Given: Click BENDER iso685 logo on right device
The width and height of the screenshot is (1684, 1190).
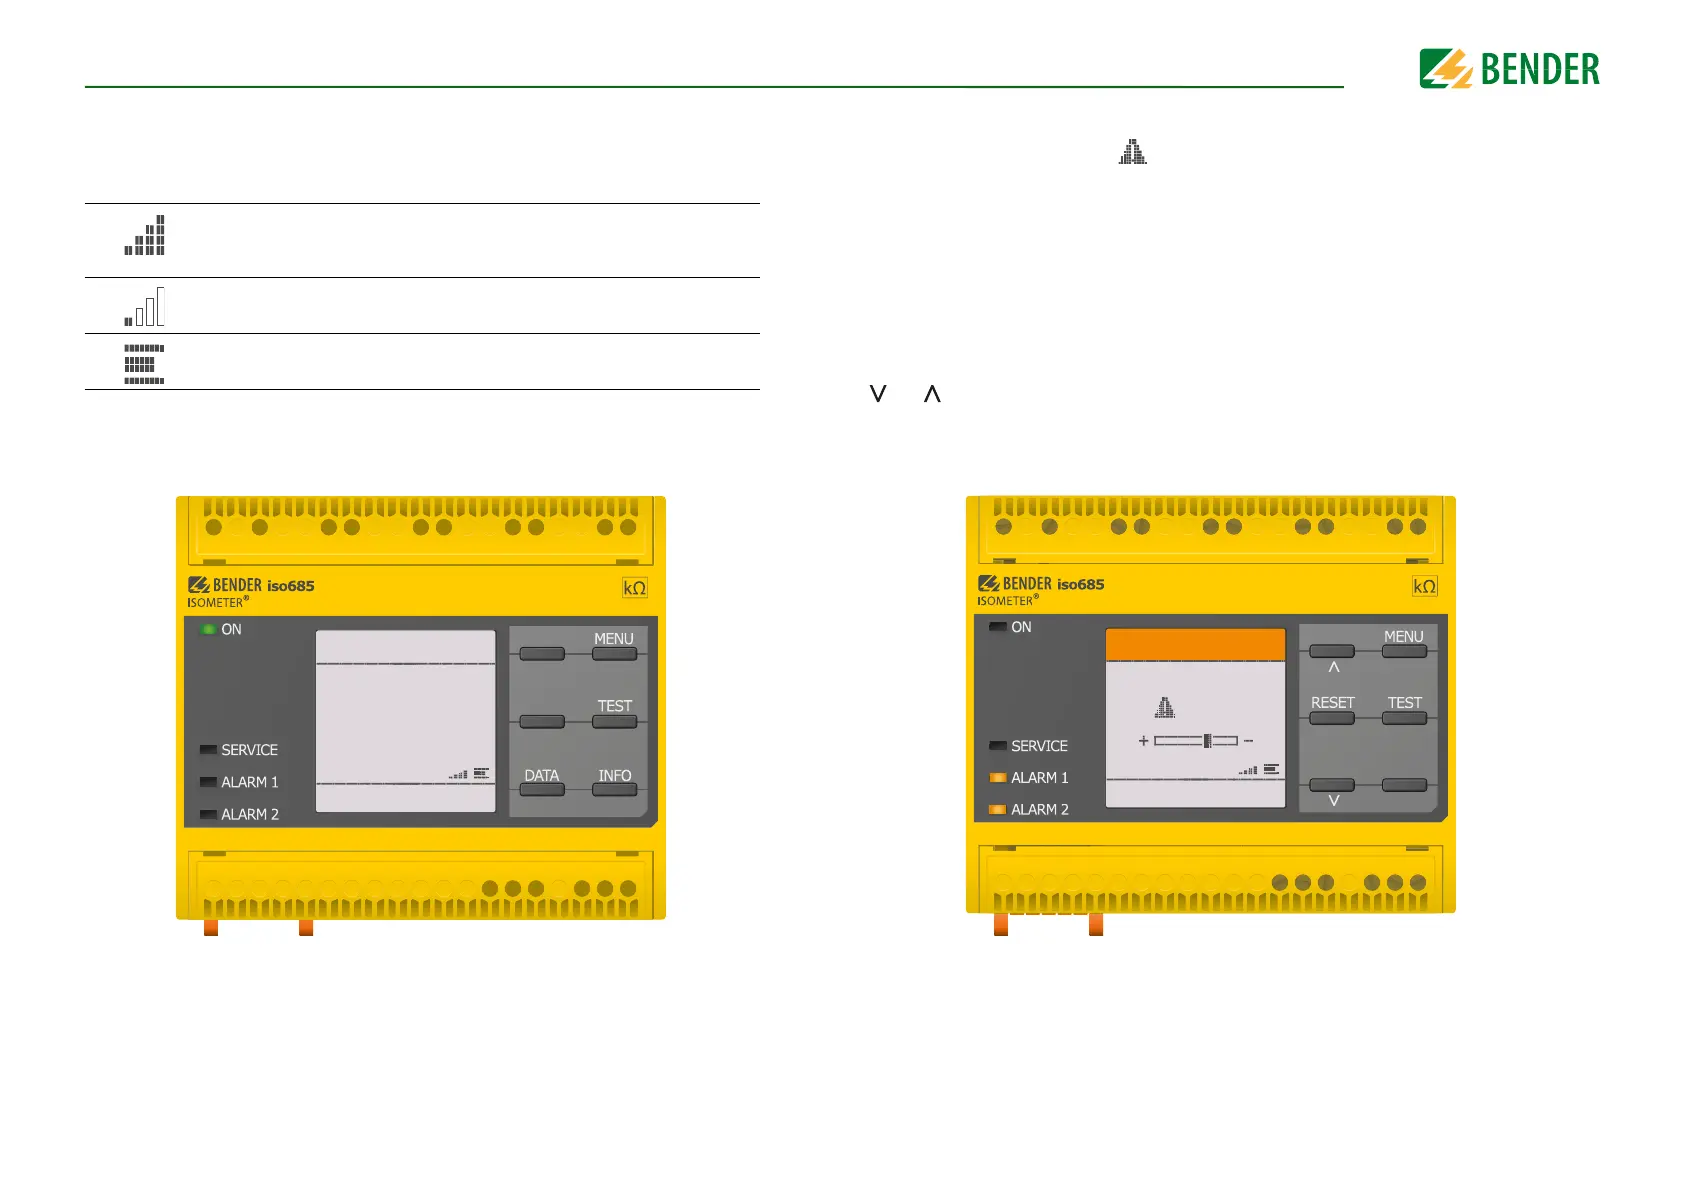Looking at the screenshot, I should coord(1041,583).
